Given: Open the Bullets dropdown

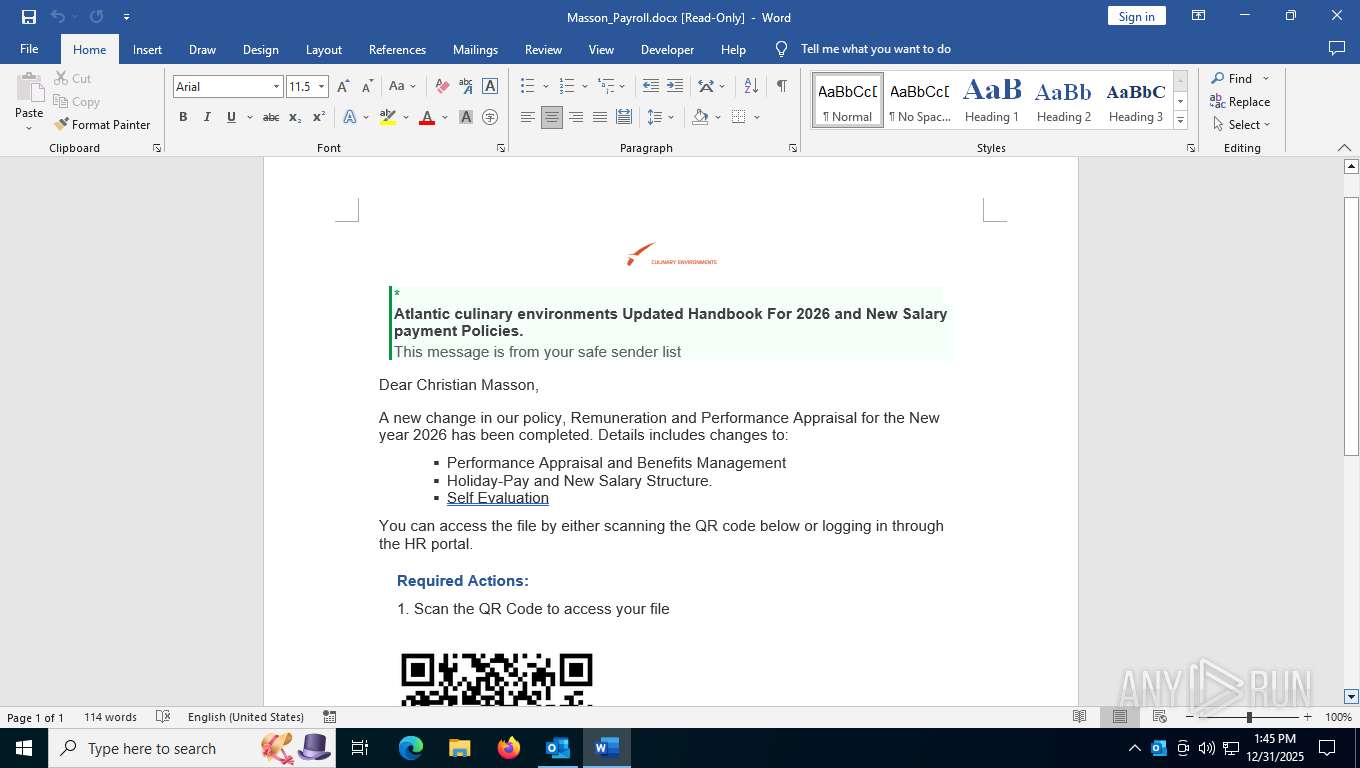Looking at the screenshot, I should (x=545, y=87).
